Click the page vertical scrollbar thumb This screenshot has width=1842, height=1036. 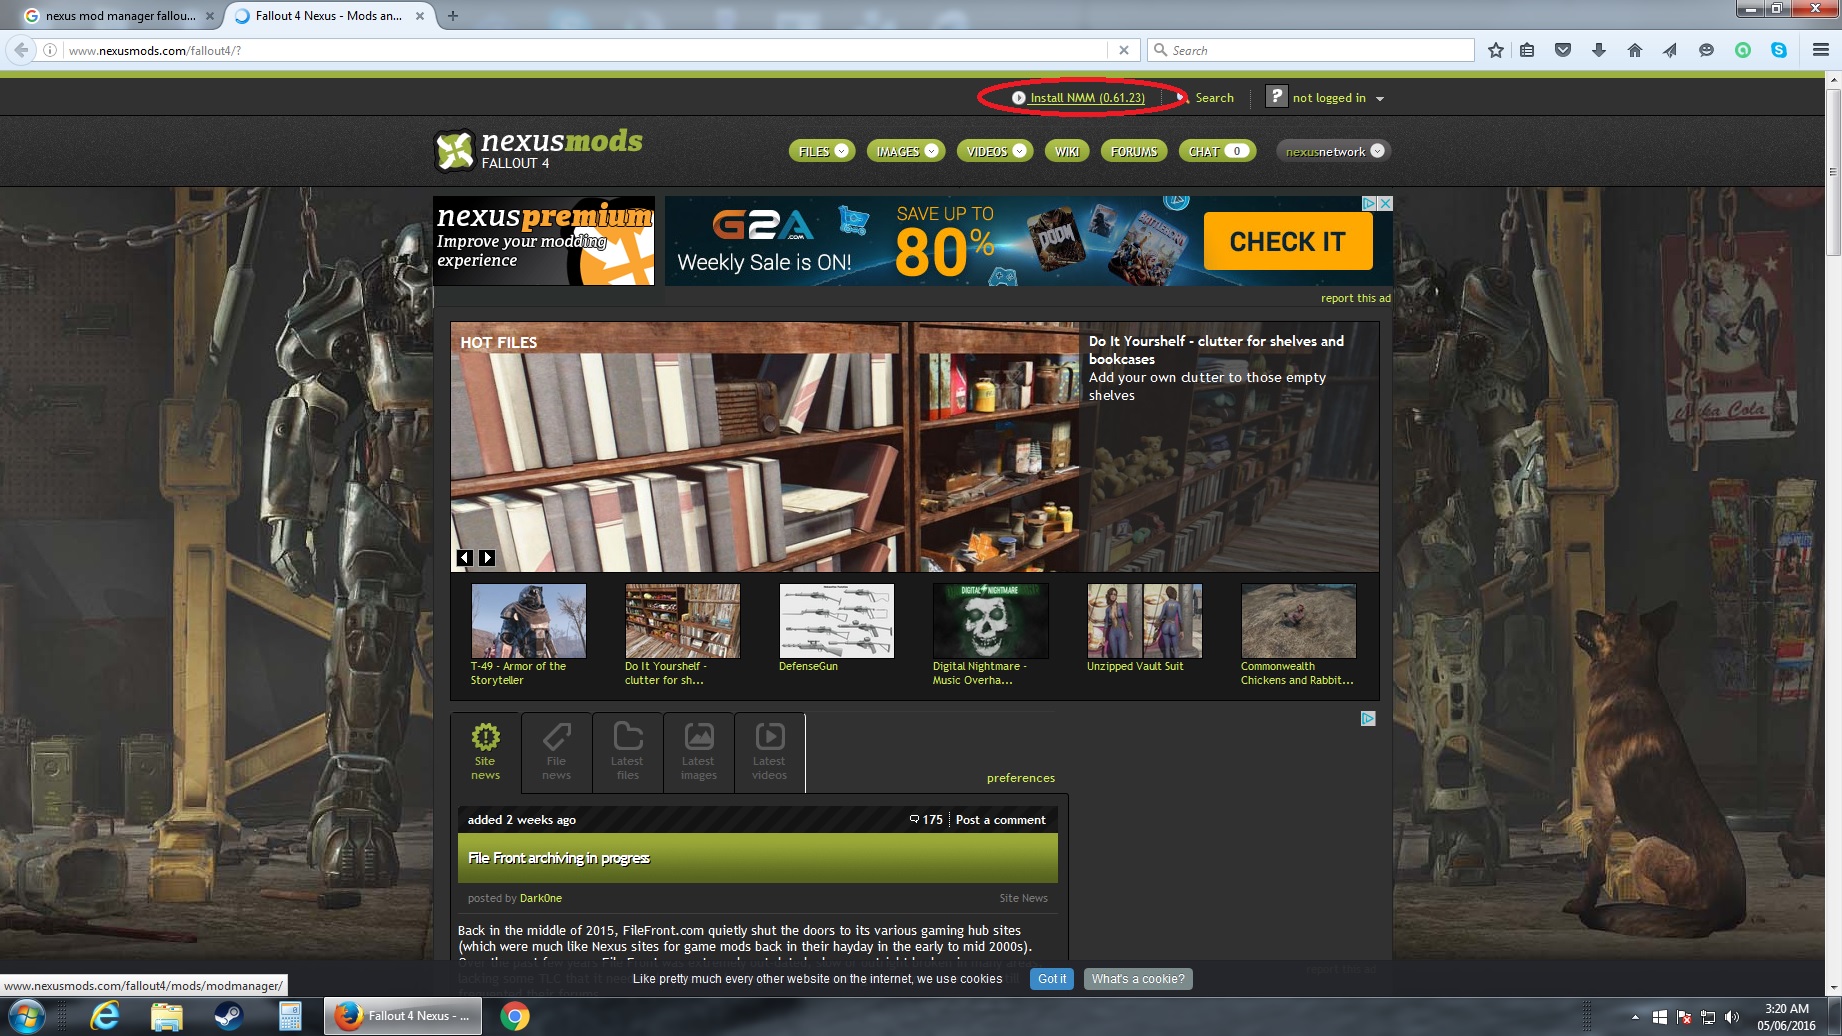1833,172
